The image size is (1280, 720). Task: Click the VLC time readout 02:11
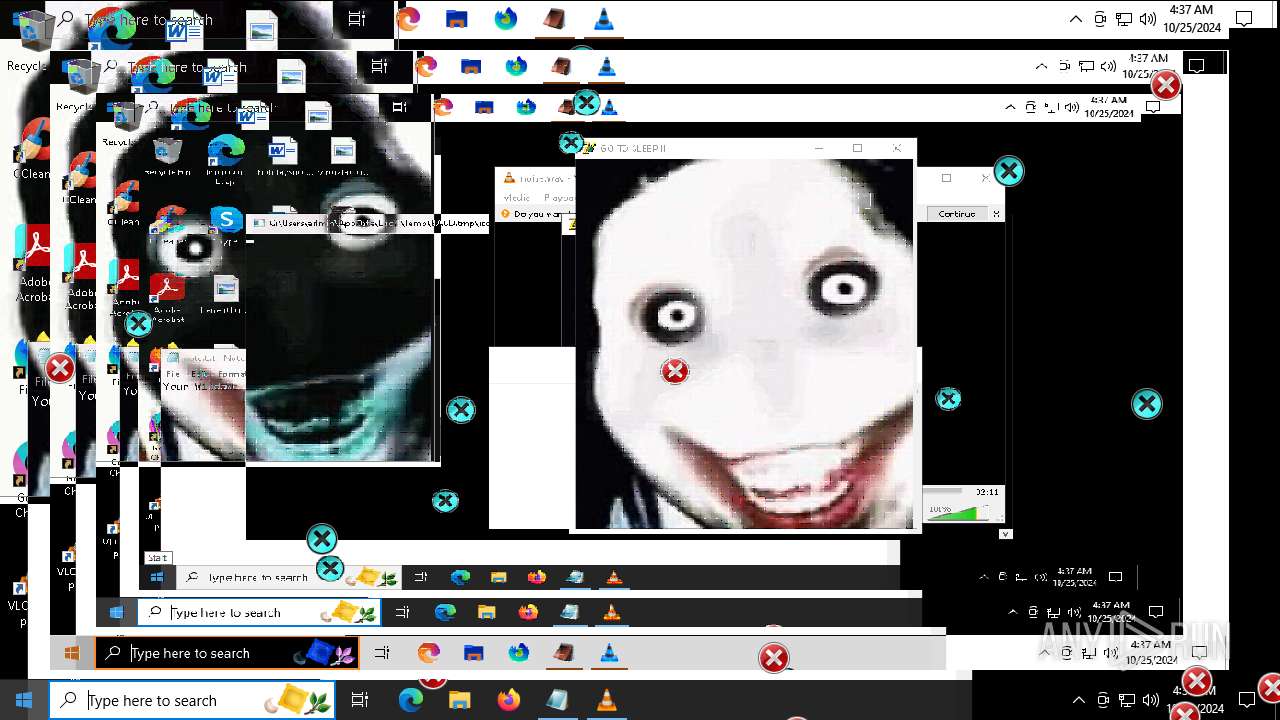pos(987,491)
